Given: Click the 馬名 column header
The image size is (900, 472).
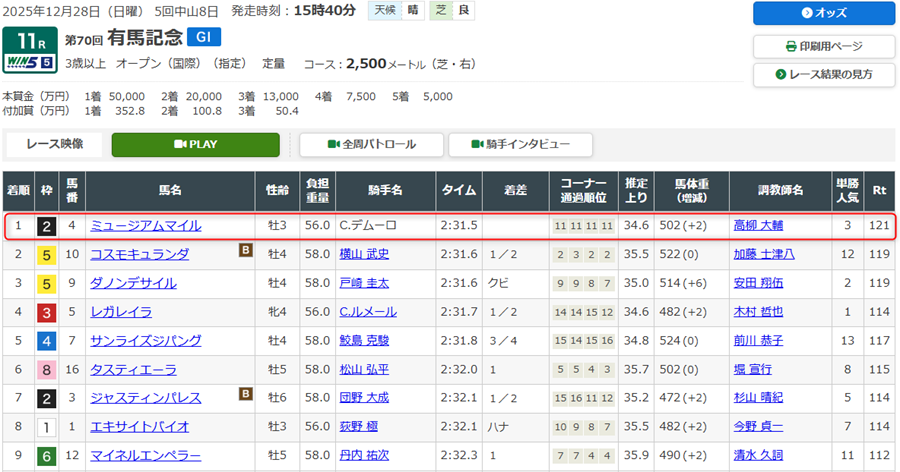Looking at the screenshot, I should coord(170,191).
